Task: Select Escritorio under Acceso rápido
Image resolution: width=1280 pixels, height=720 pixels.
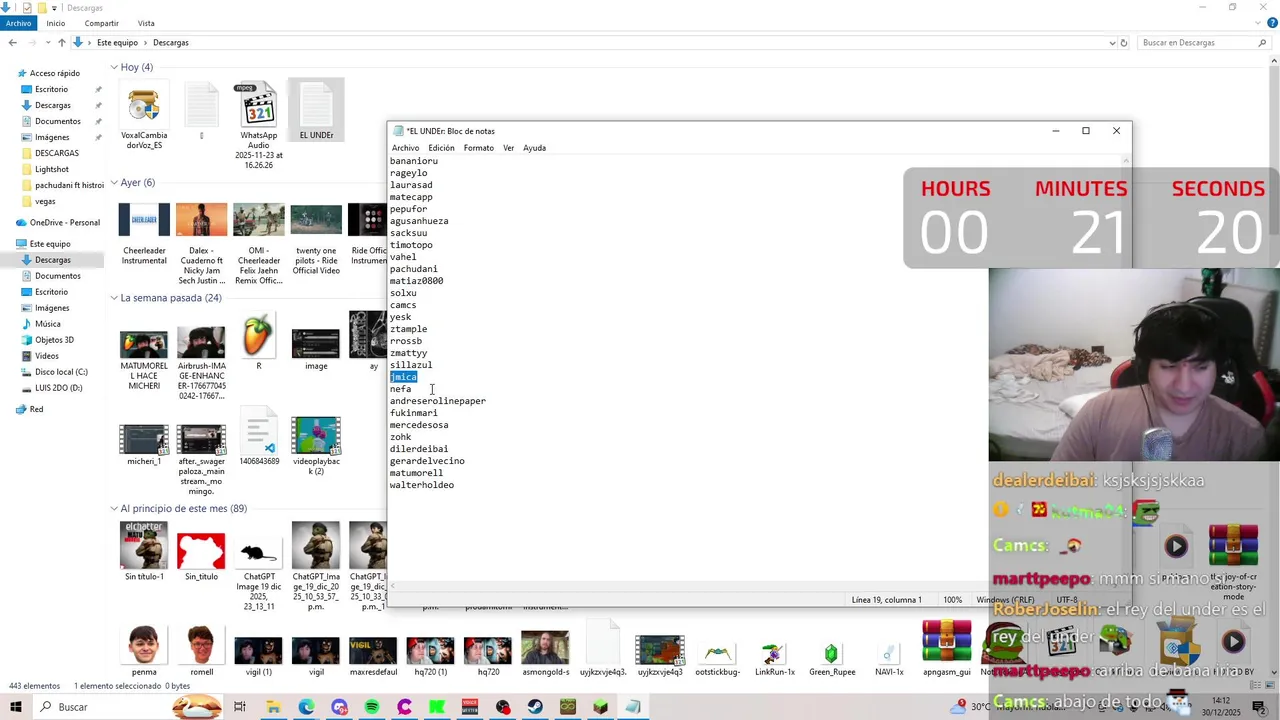Action: coord(51,89)
